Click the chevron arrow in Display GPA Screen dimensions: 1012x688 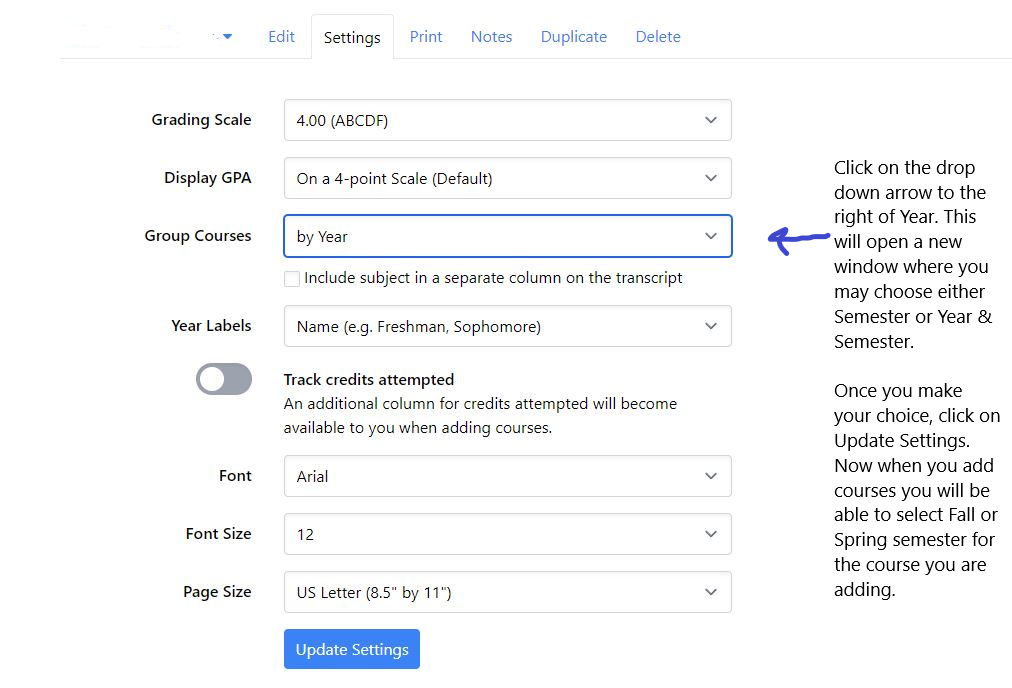[x=710, y=178]
